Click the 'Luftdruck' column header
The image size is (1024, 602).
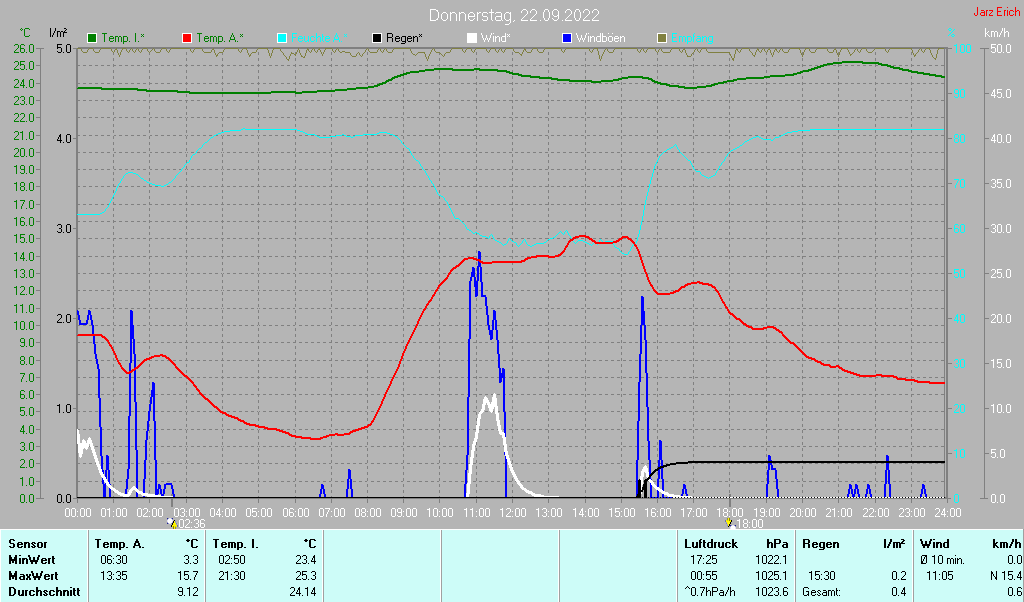click(711, 544)
